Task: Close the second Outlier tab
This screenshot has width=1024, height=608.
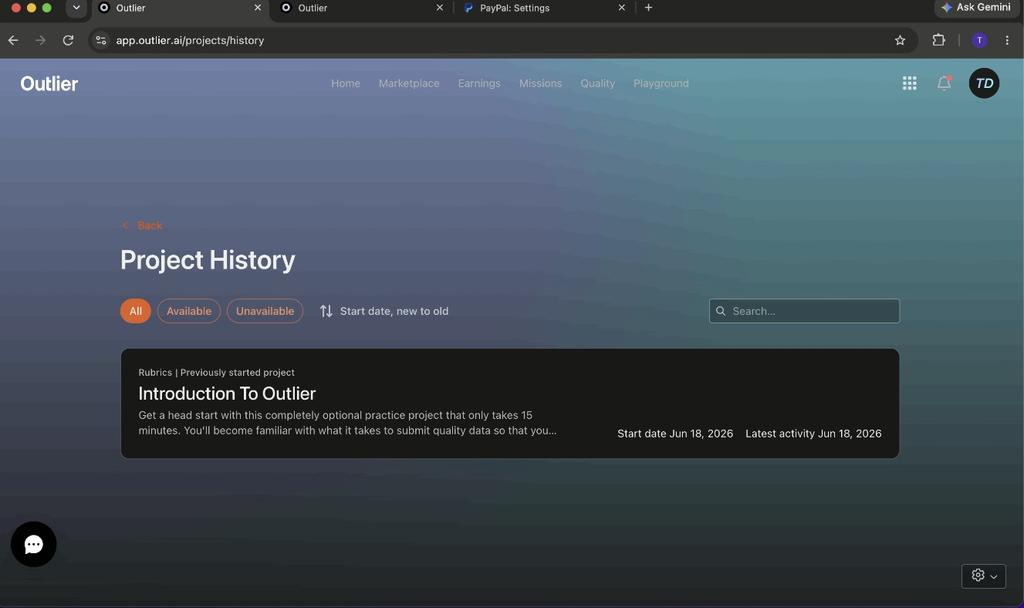Action: (x=440, y=8)
